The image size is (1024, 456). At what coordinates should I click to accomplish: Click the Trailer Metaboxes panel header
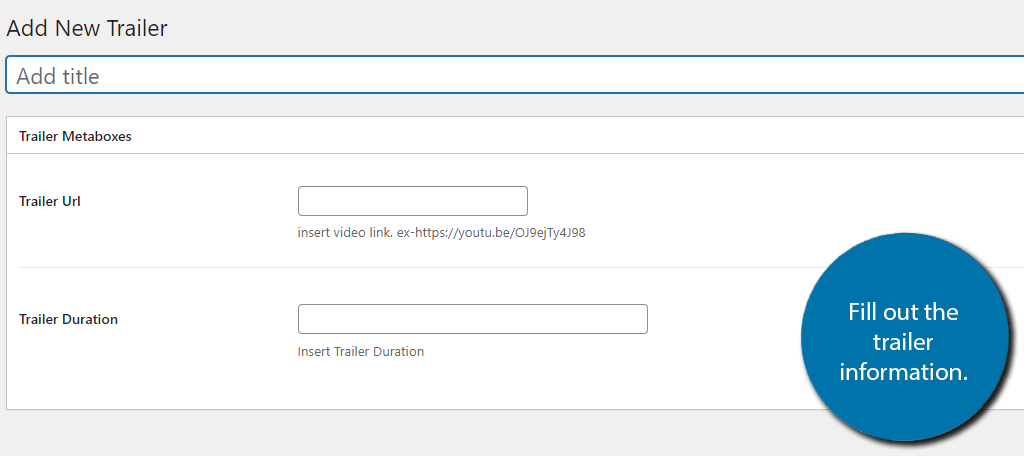515,136
